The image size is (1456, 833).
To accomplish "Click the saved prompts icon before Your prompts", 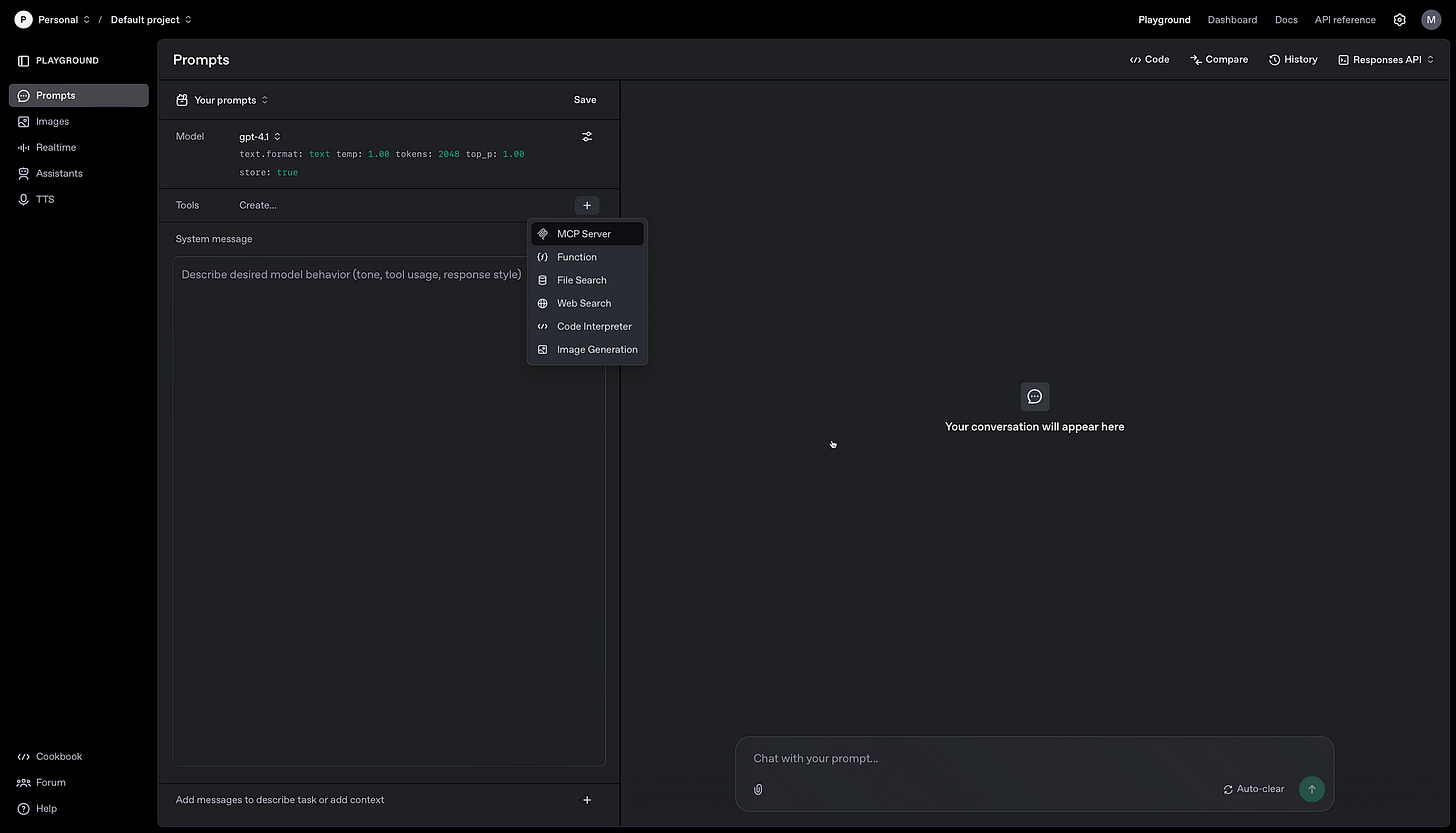I will [182, 101].
